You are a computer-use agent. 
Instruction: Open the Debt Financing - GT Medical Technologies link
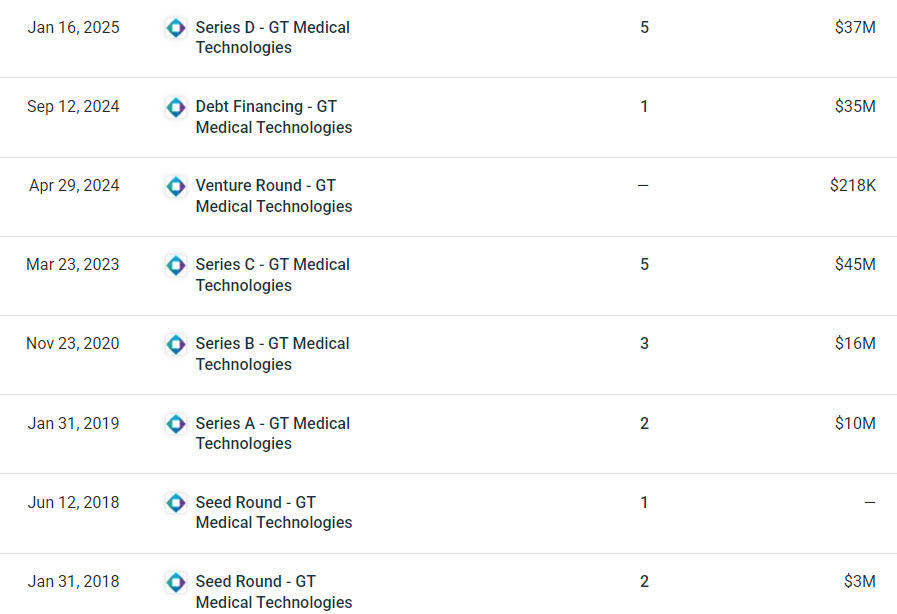tap(273, 117)
